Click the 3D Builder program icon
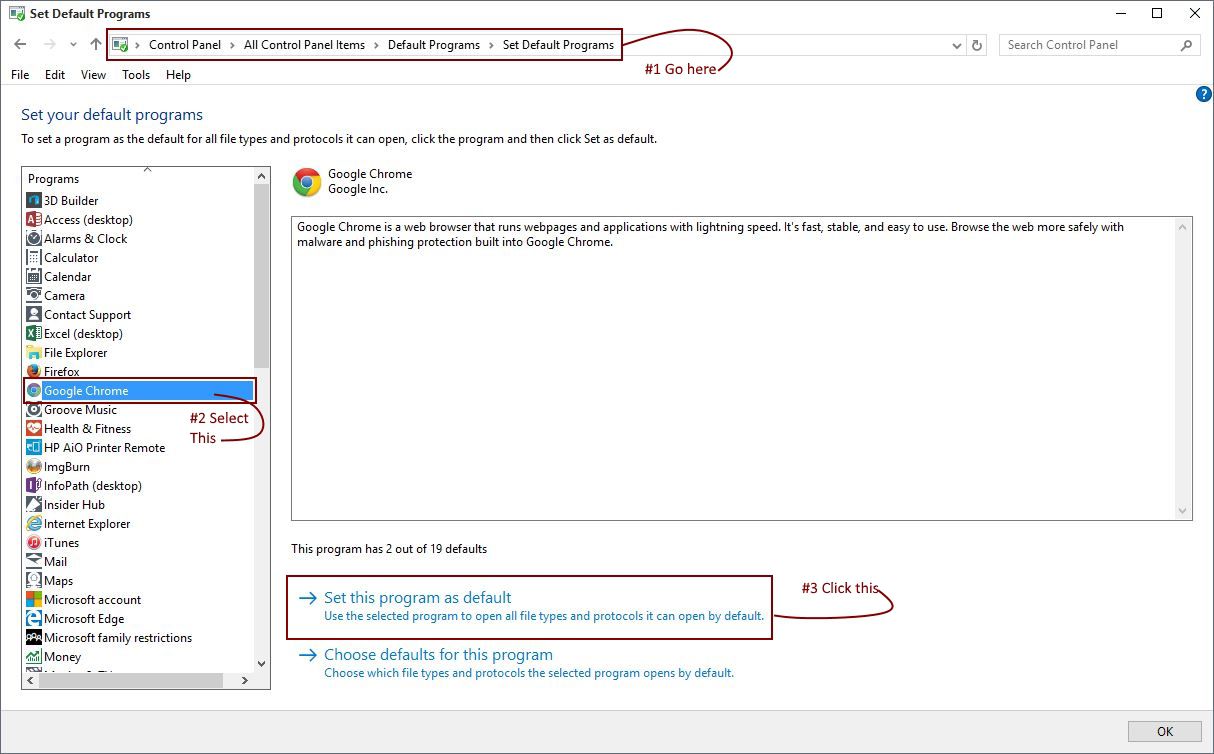Viewport: 1214px width, 754px height. coord(34,200)
